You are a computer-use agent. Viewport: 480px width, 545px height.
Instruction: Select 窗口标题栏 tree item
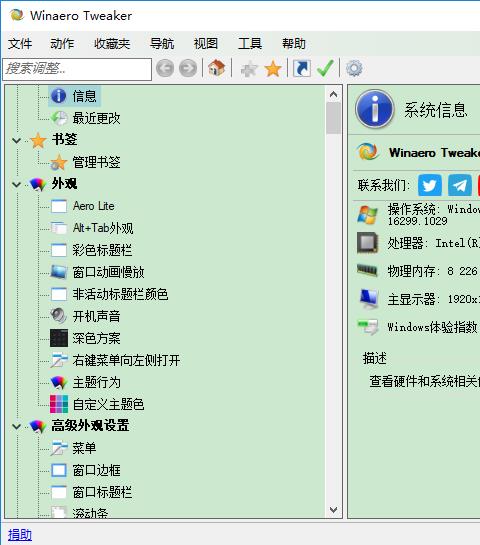pyautogui.click(x=102, y=493)
